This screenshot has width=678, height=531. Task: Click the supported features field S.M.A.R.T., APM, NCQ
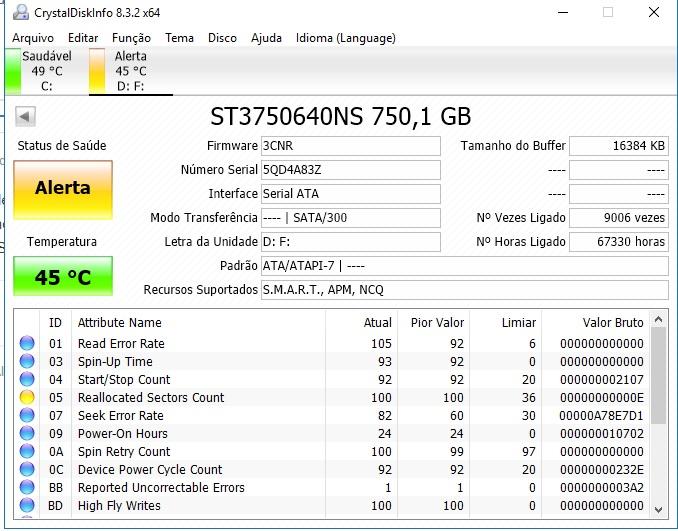click(x=465, y=290)
